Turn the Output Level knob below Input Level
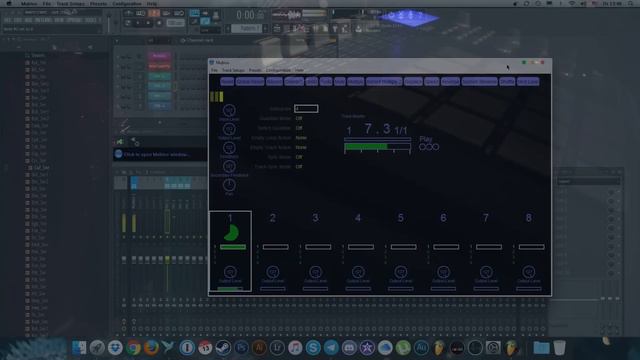 [x=229, y=129]
